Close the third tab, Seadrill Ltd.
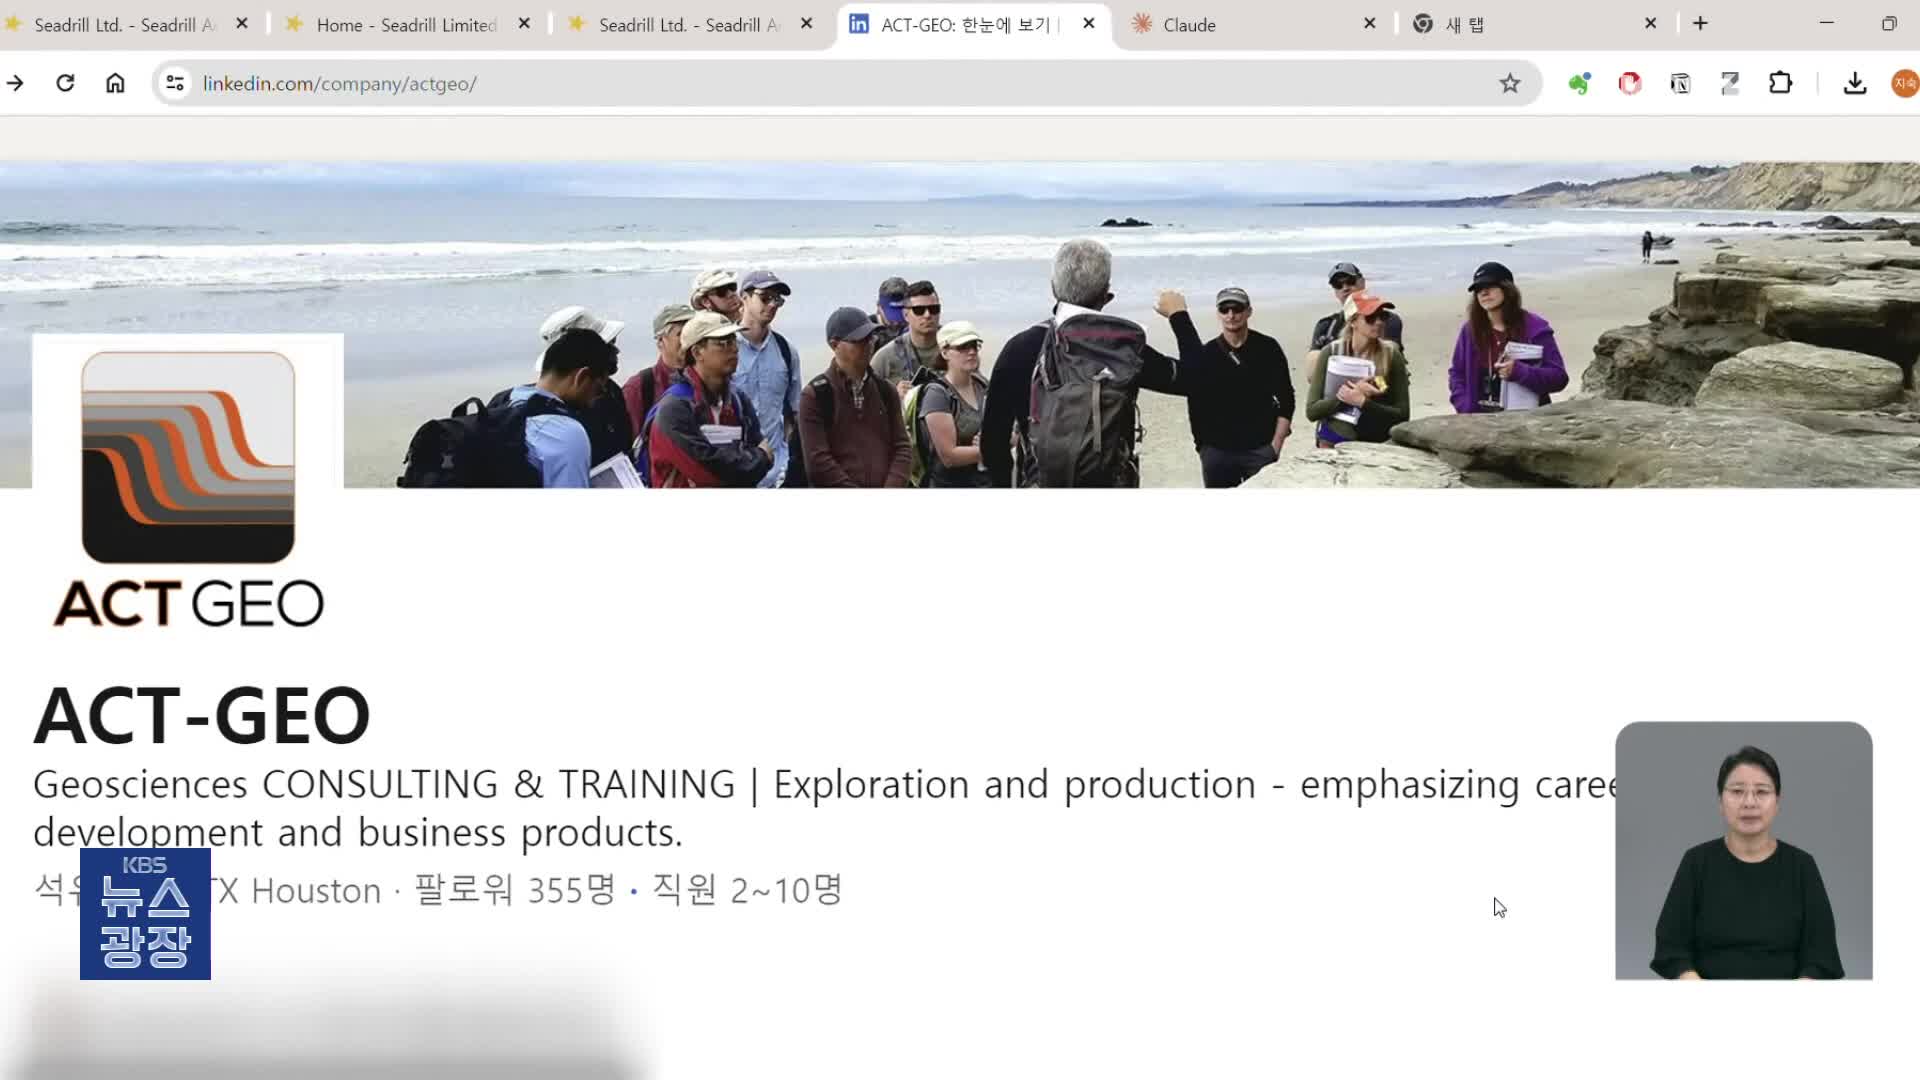The image size is (1920, 1080). [x=807, y=23]
